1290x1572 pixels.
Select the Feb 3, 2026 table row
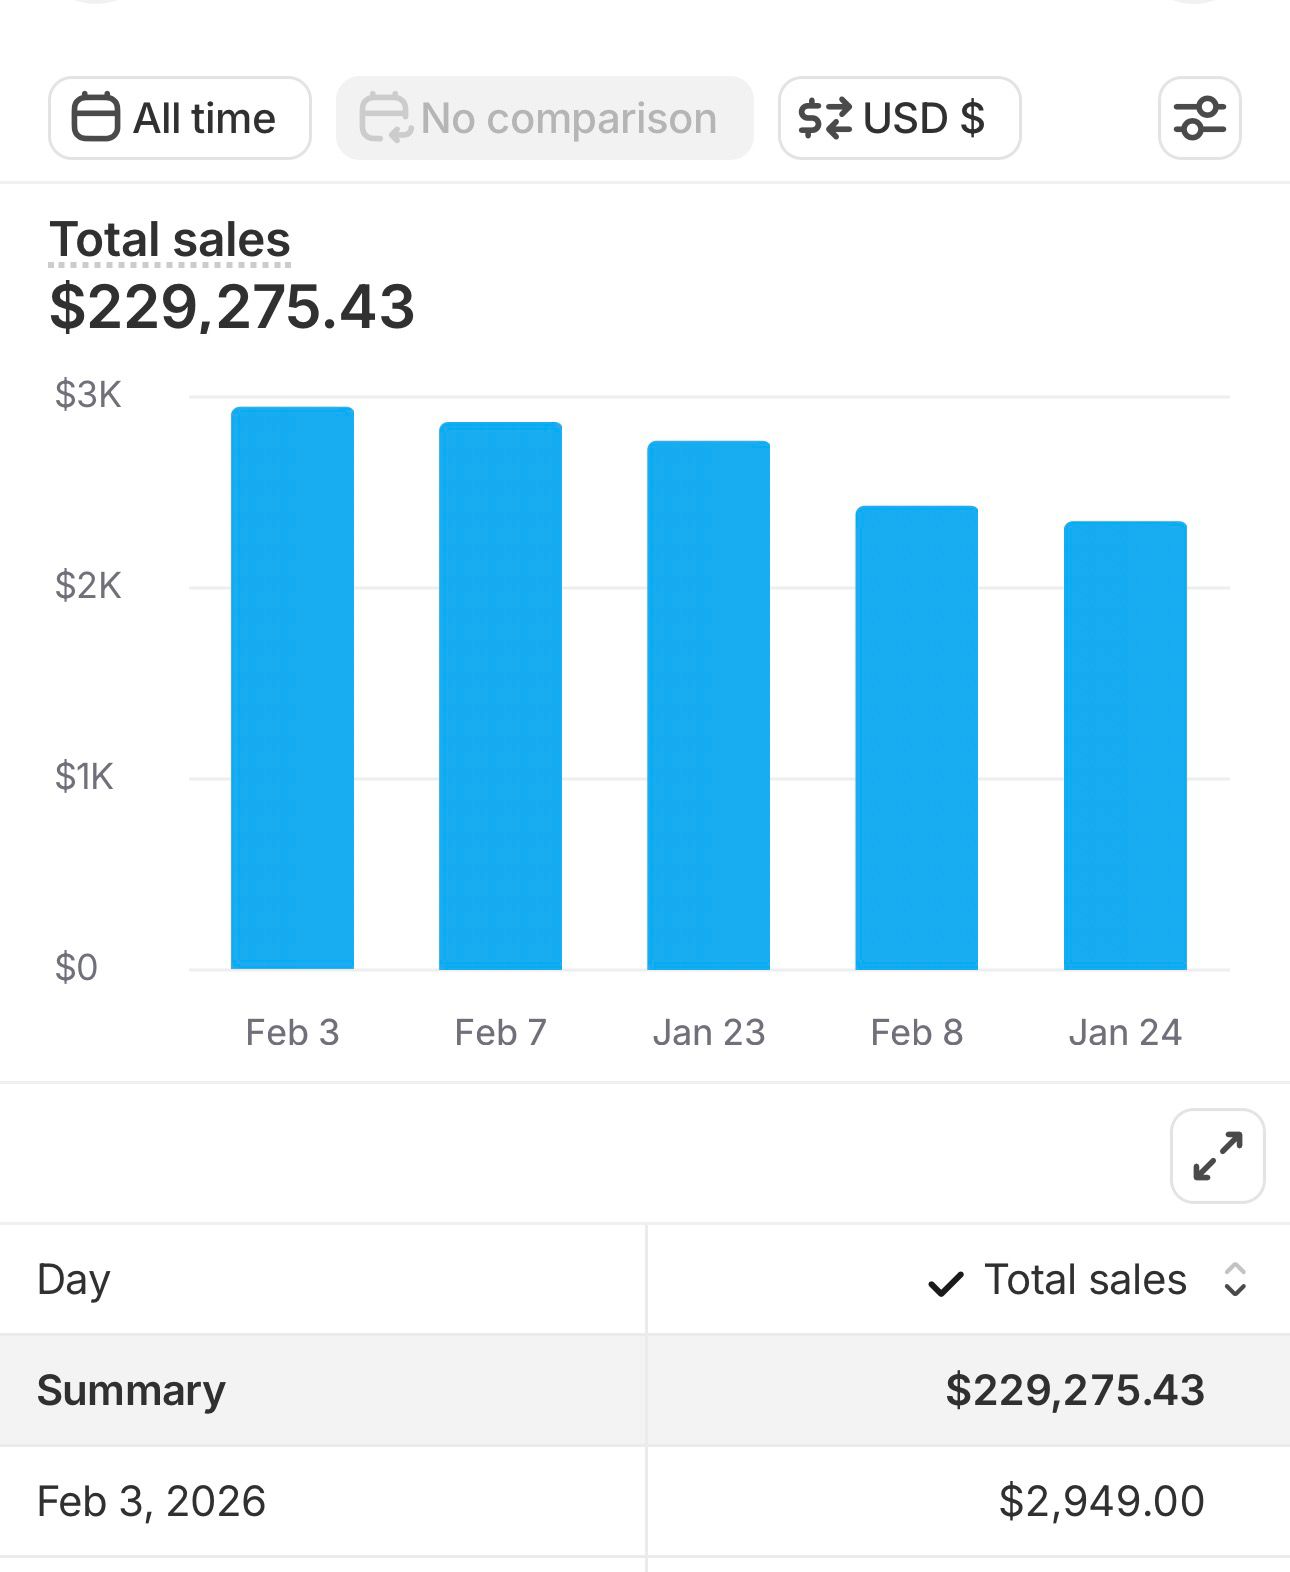coord(151,1501)
